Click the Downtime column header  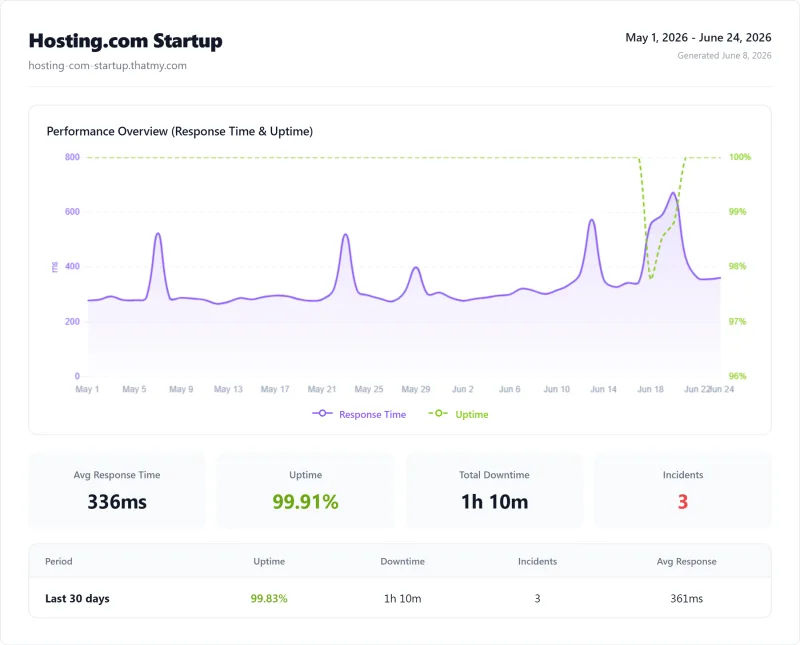(x=403, y=561)
